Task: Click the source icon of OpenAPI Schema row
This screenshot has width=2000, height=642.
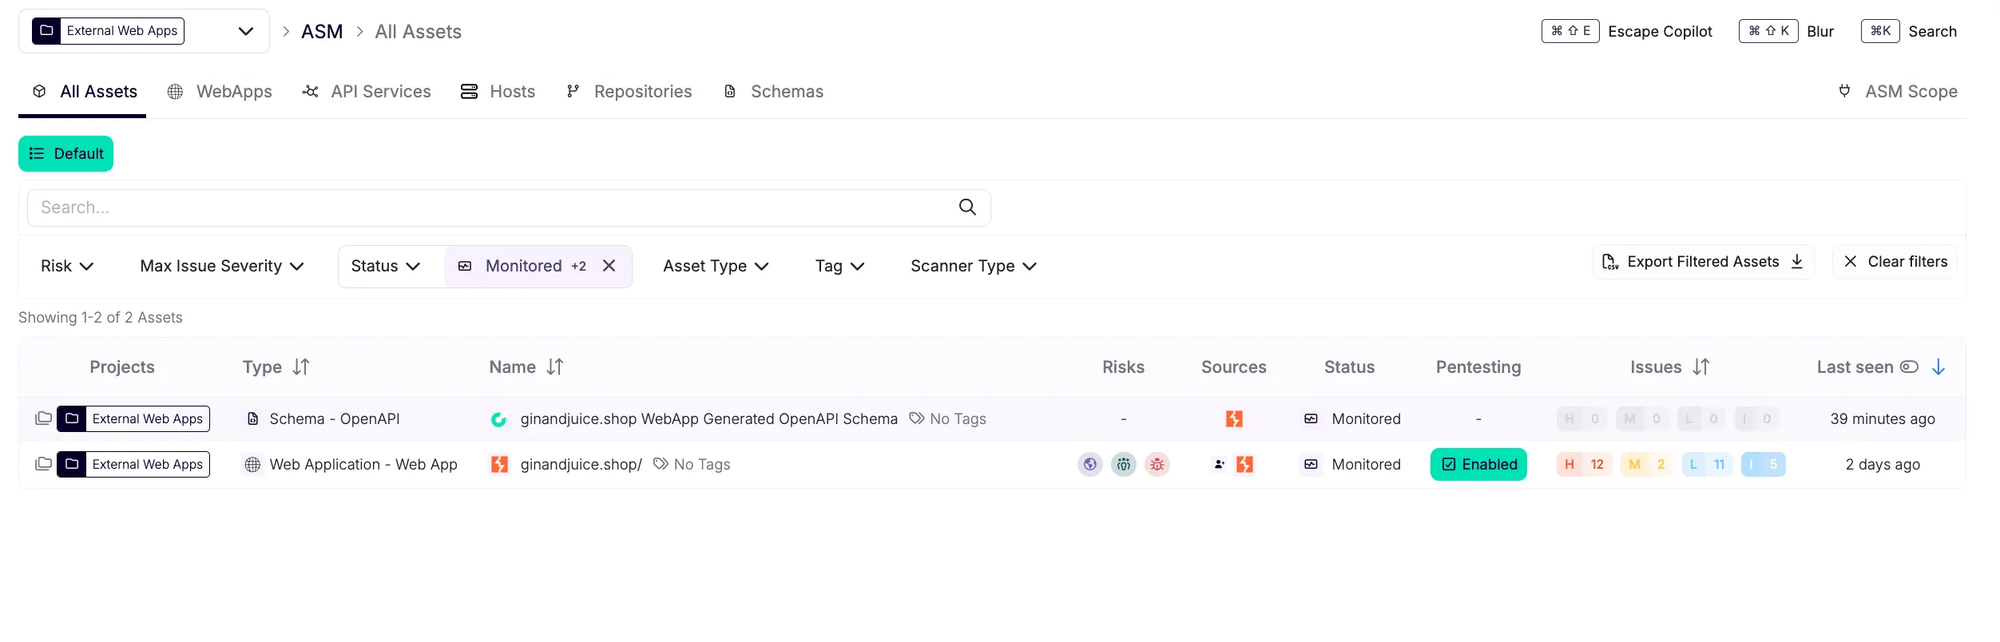Action: pyautogui.click(x=1234, y=419)
